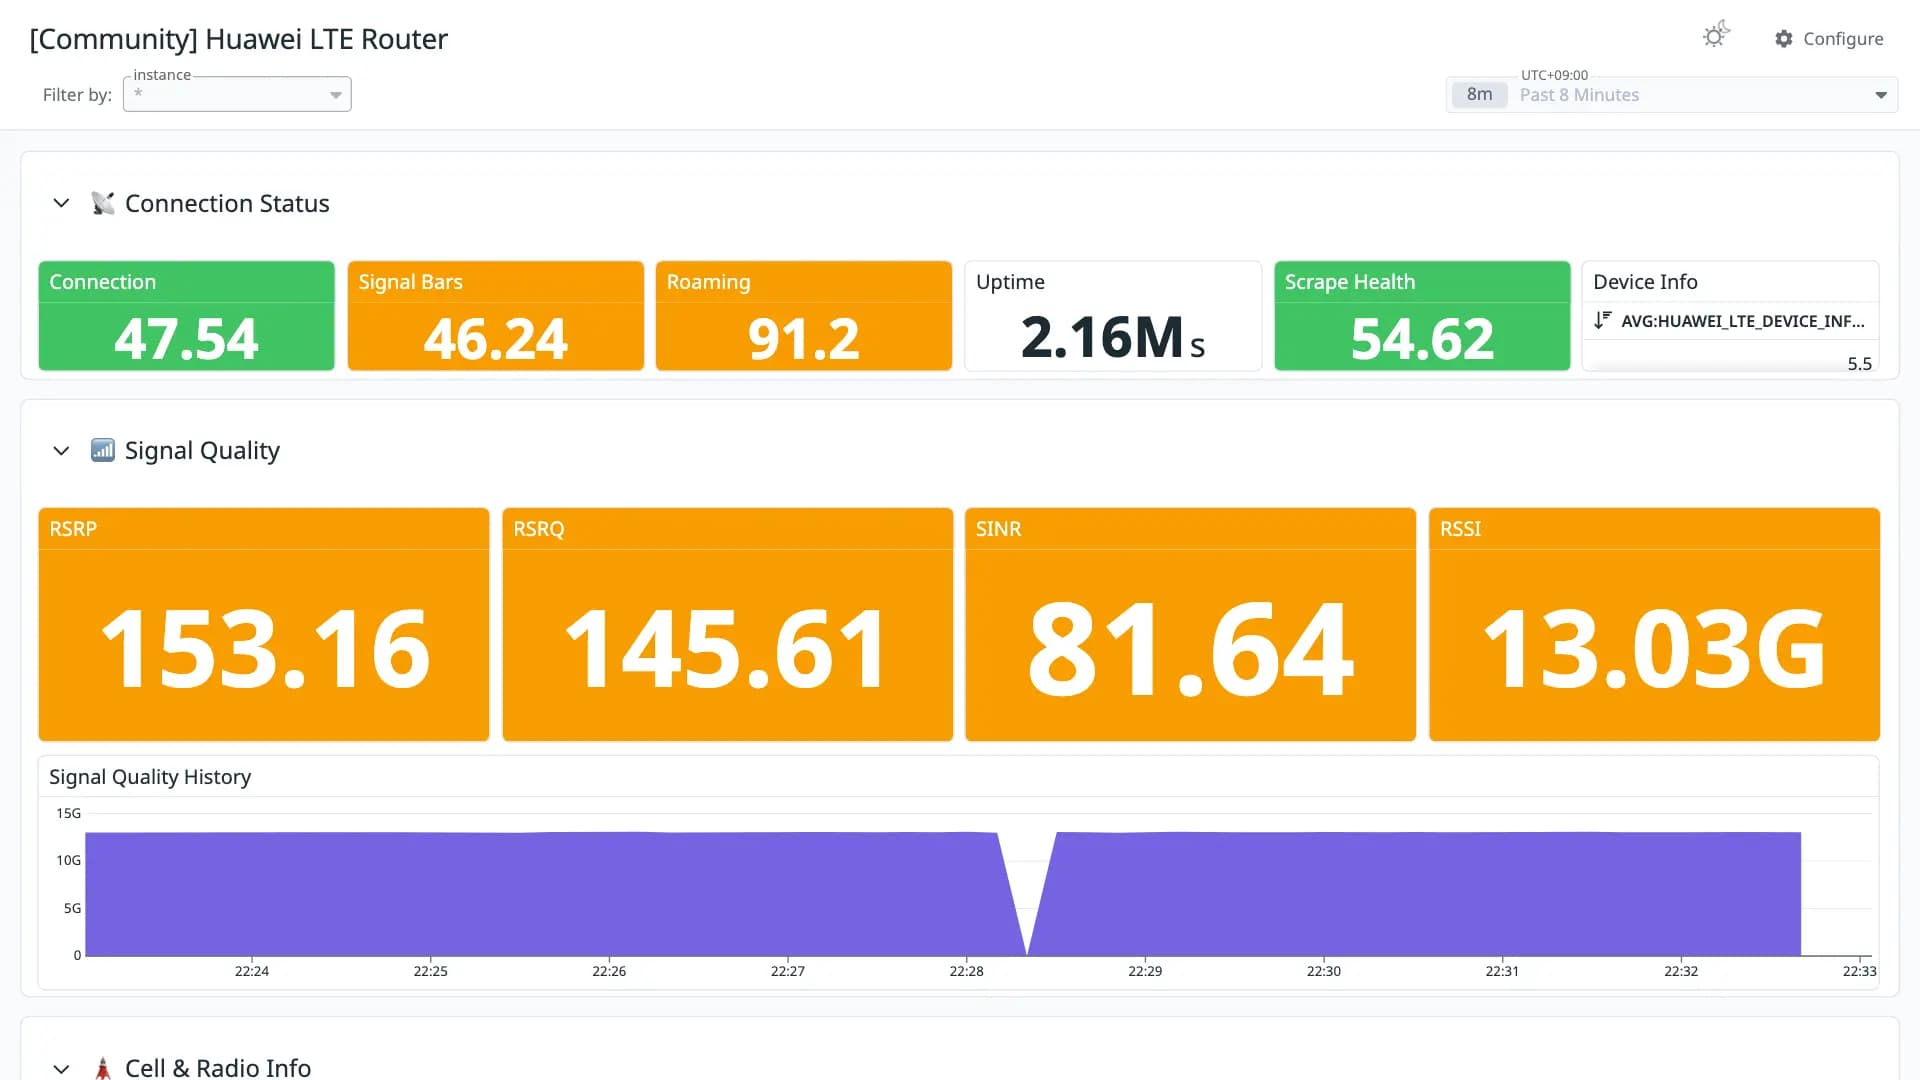Open the Configure settings

(1829, 38)
